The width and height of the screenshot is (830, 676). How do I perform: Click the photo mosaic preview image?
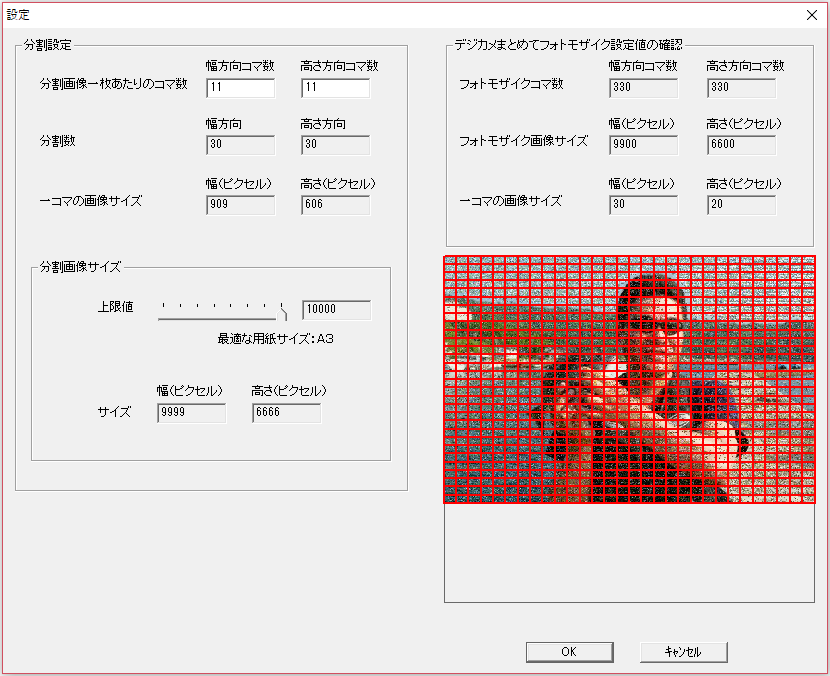pos(629,380)
